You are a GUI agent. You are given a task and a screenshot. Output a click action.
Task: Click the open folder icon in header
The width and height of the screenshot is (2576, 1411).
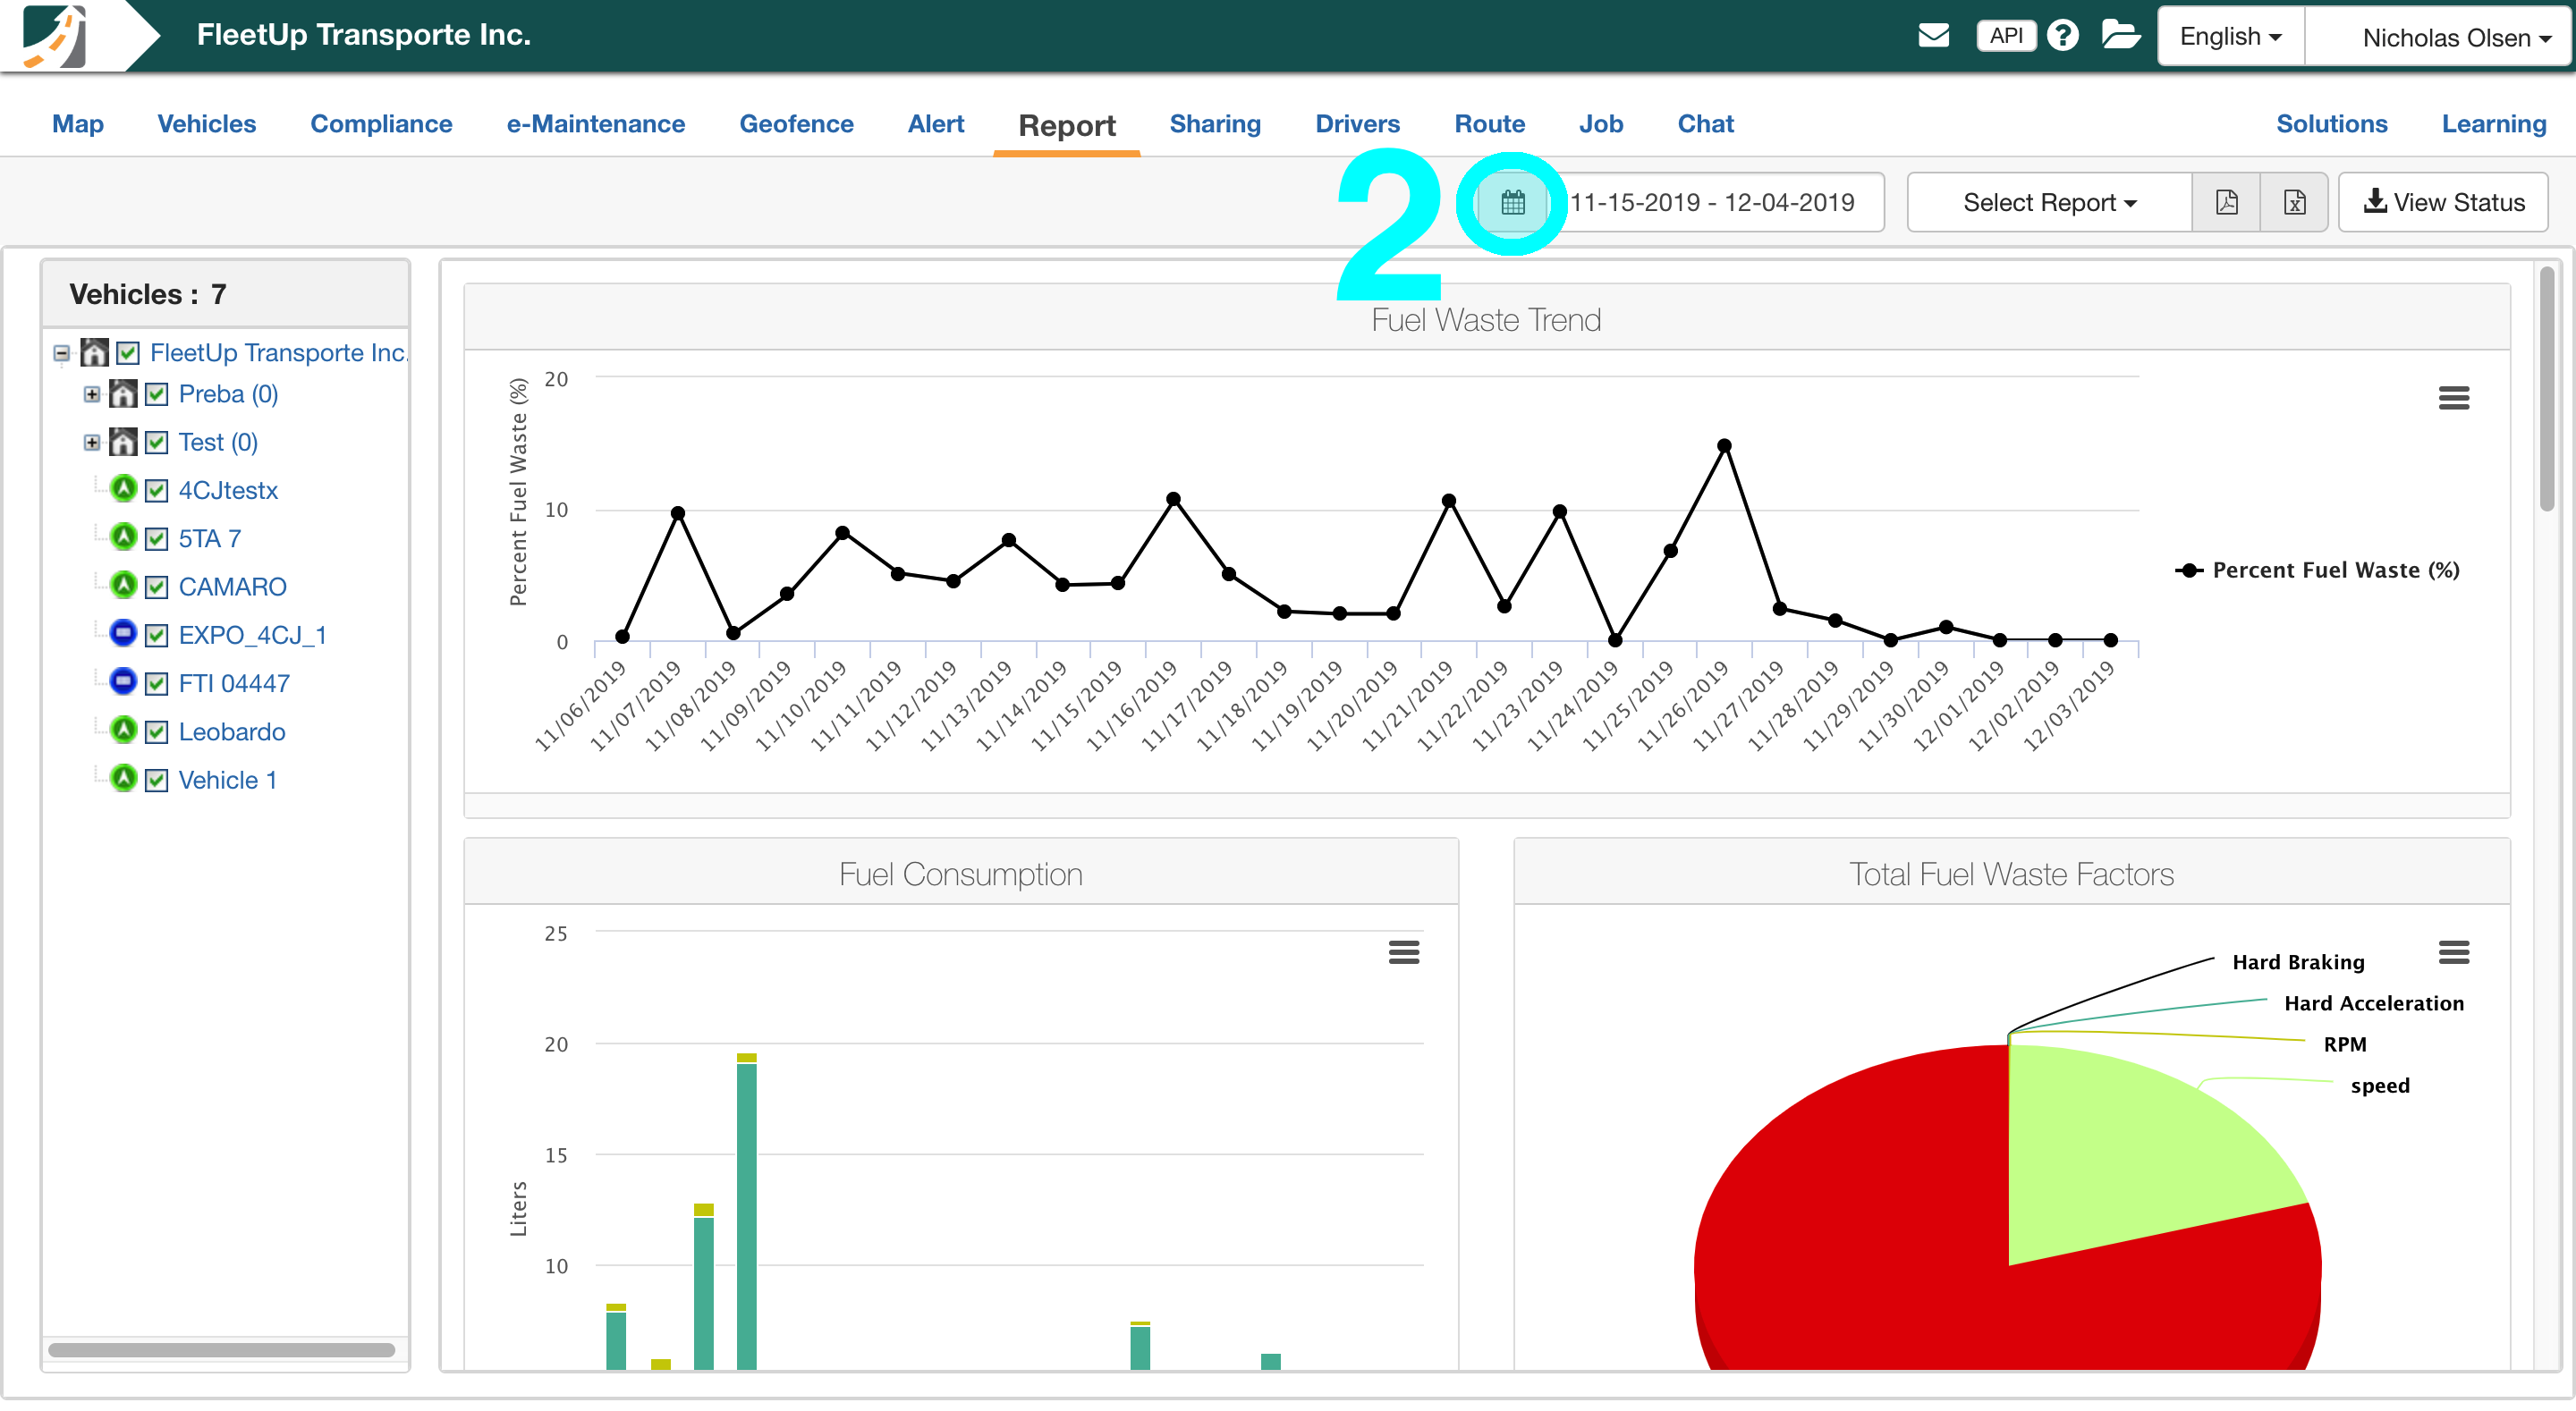(2121, 35)
